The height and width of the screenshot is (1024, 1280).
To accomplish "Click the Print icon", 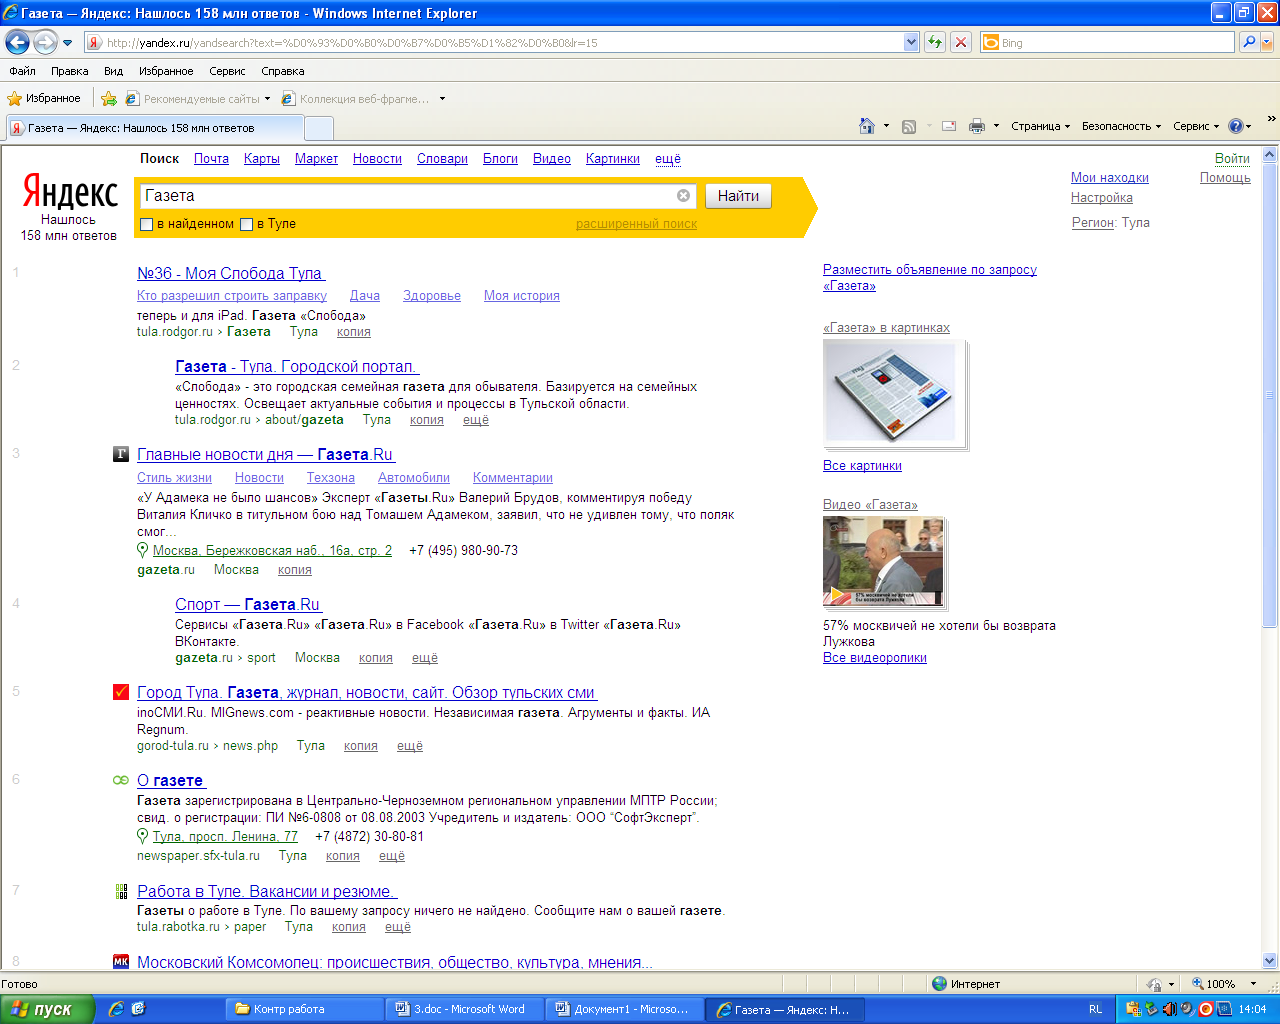I will pos(977,126).
